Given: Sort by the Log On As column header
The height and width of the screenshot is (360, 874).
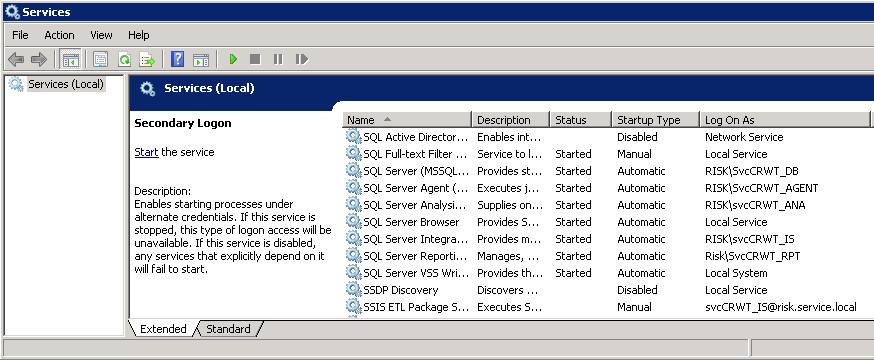Looking at the screenshot, I should [x=785, y=120].
